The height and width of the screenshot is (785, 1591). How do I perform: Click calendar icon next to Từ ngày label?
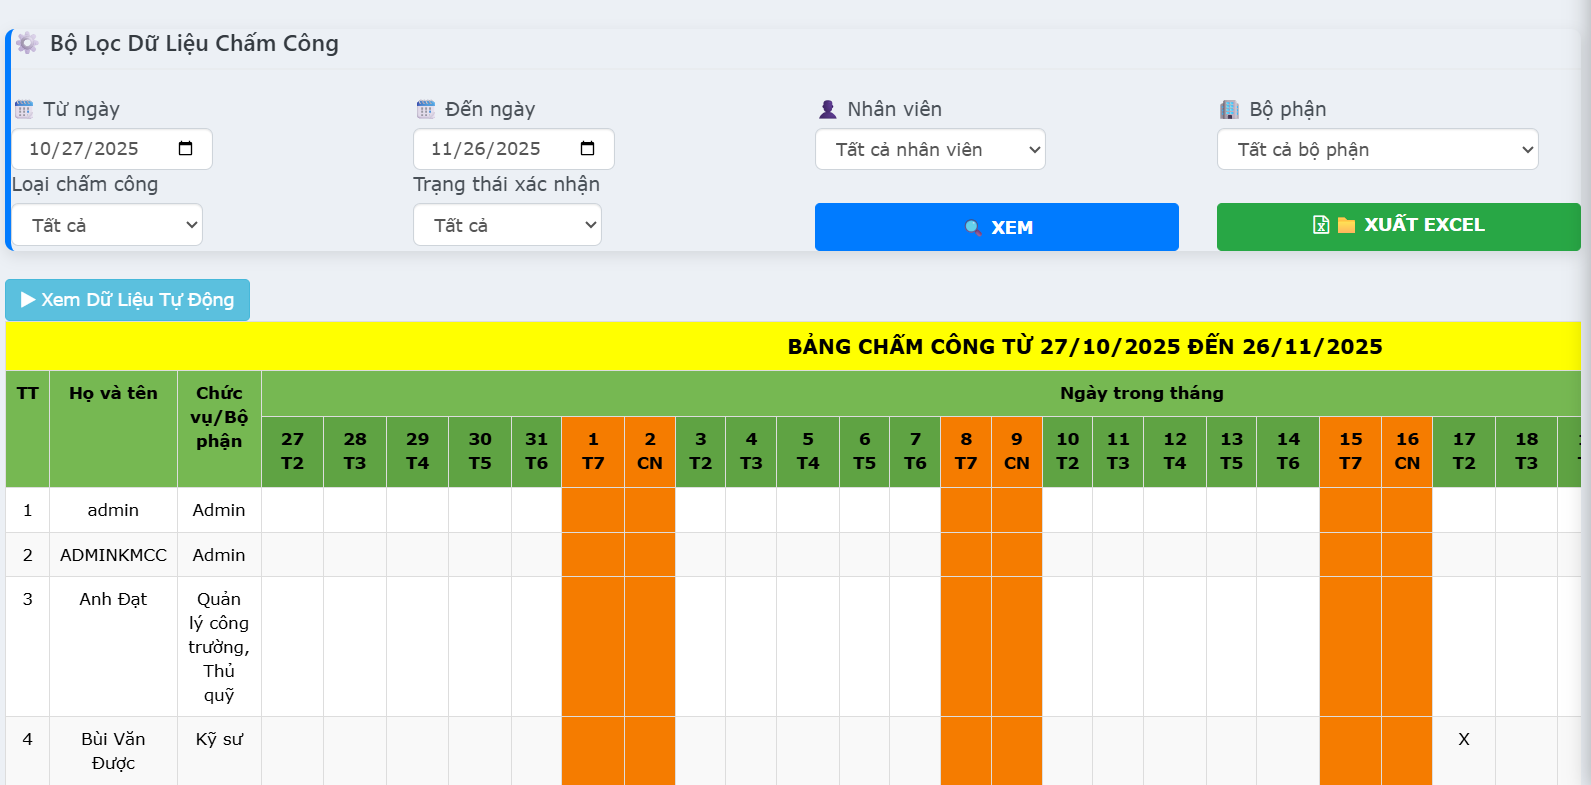point(24,109)
